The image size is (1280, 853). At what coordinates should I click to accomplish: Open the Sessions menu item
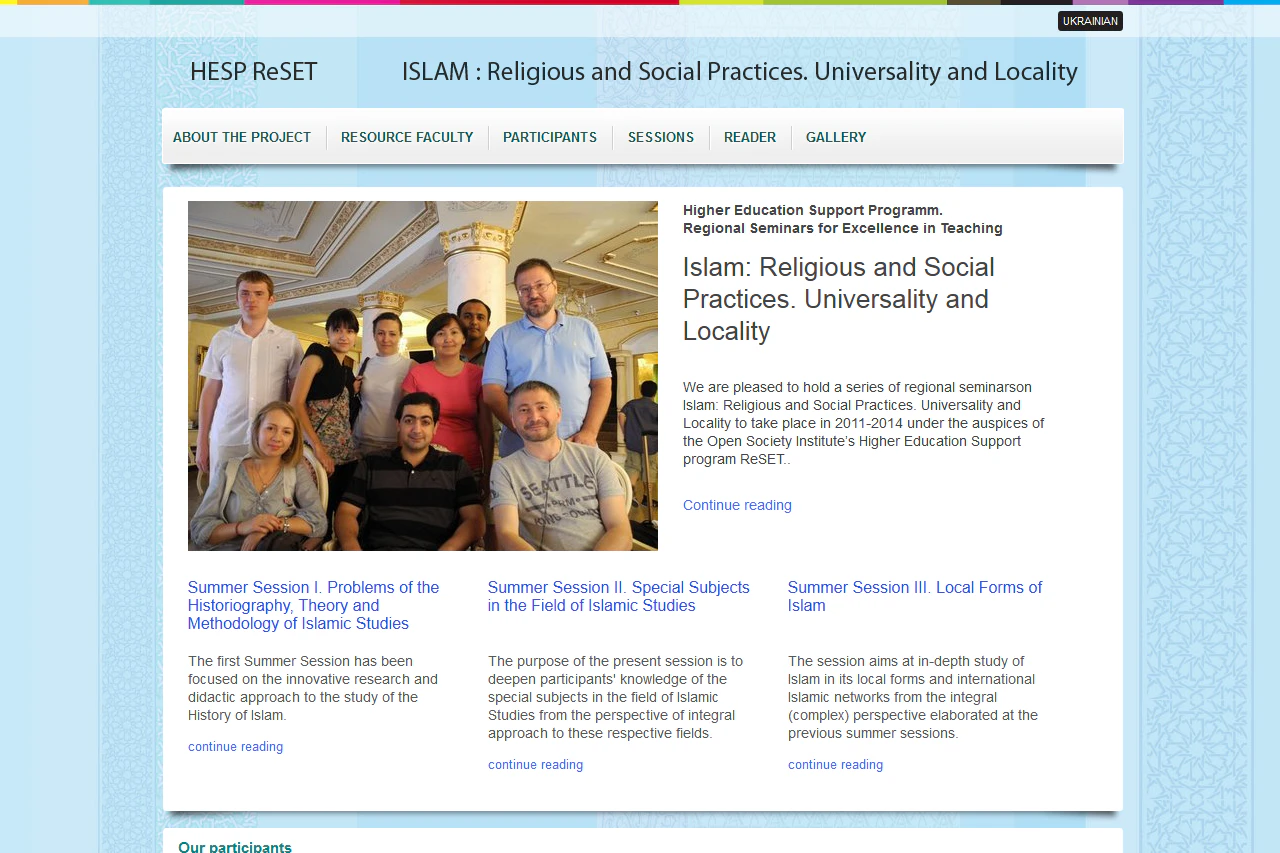tap(660, 137)
